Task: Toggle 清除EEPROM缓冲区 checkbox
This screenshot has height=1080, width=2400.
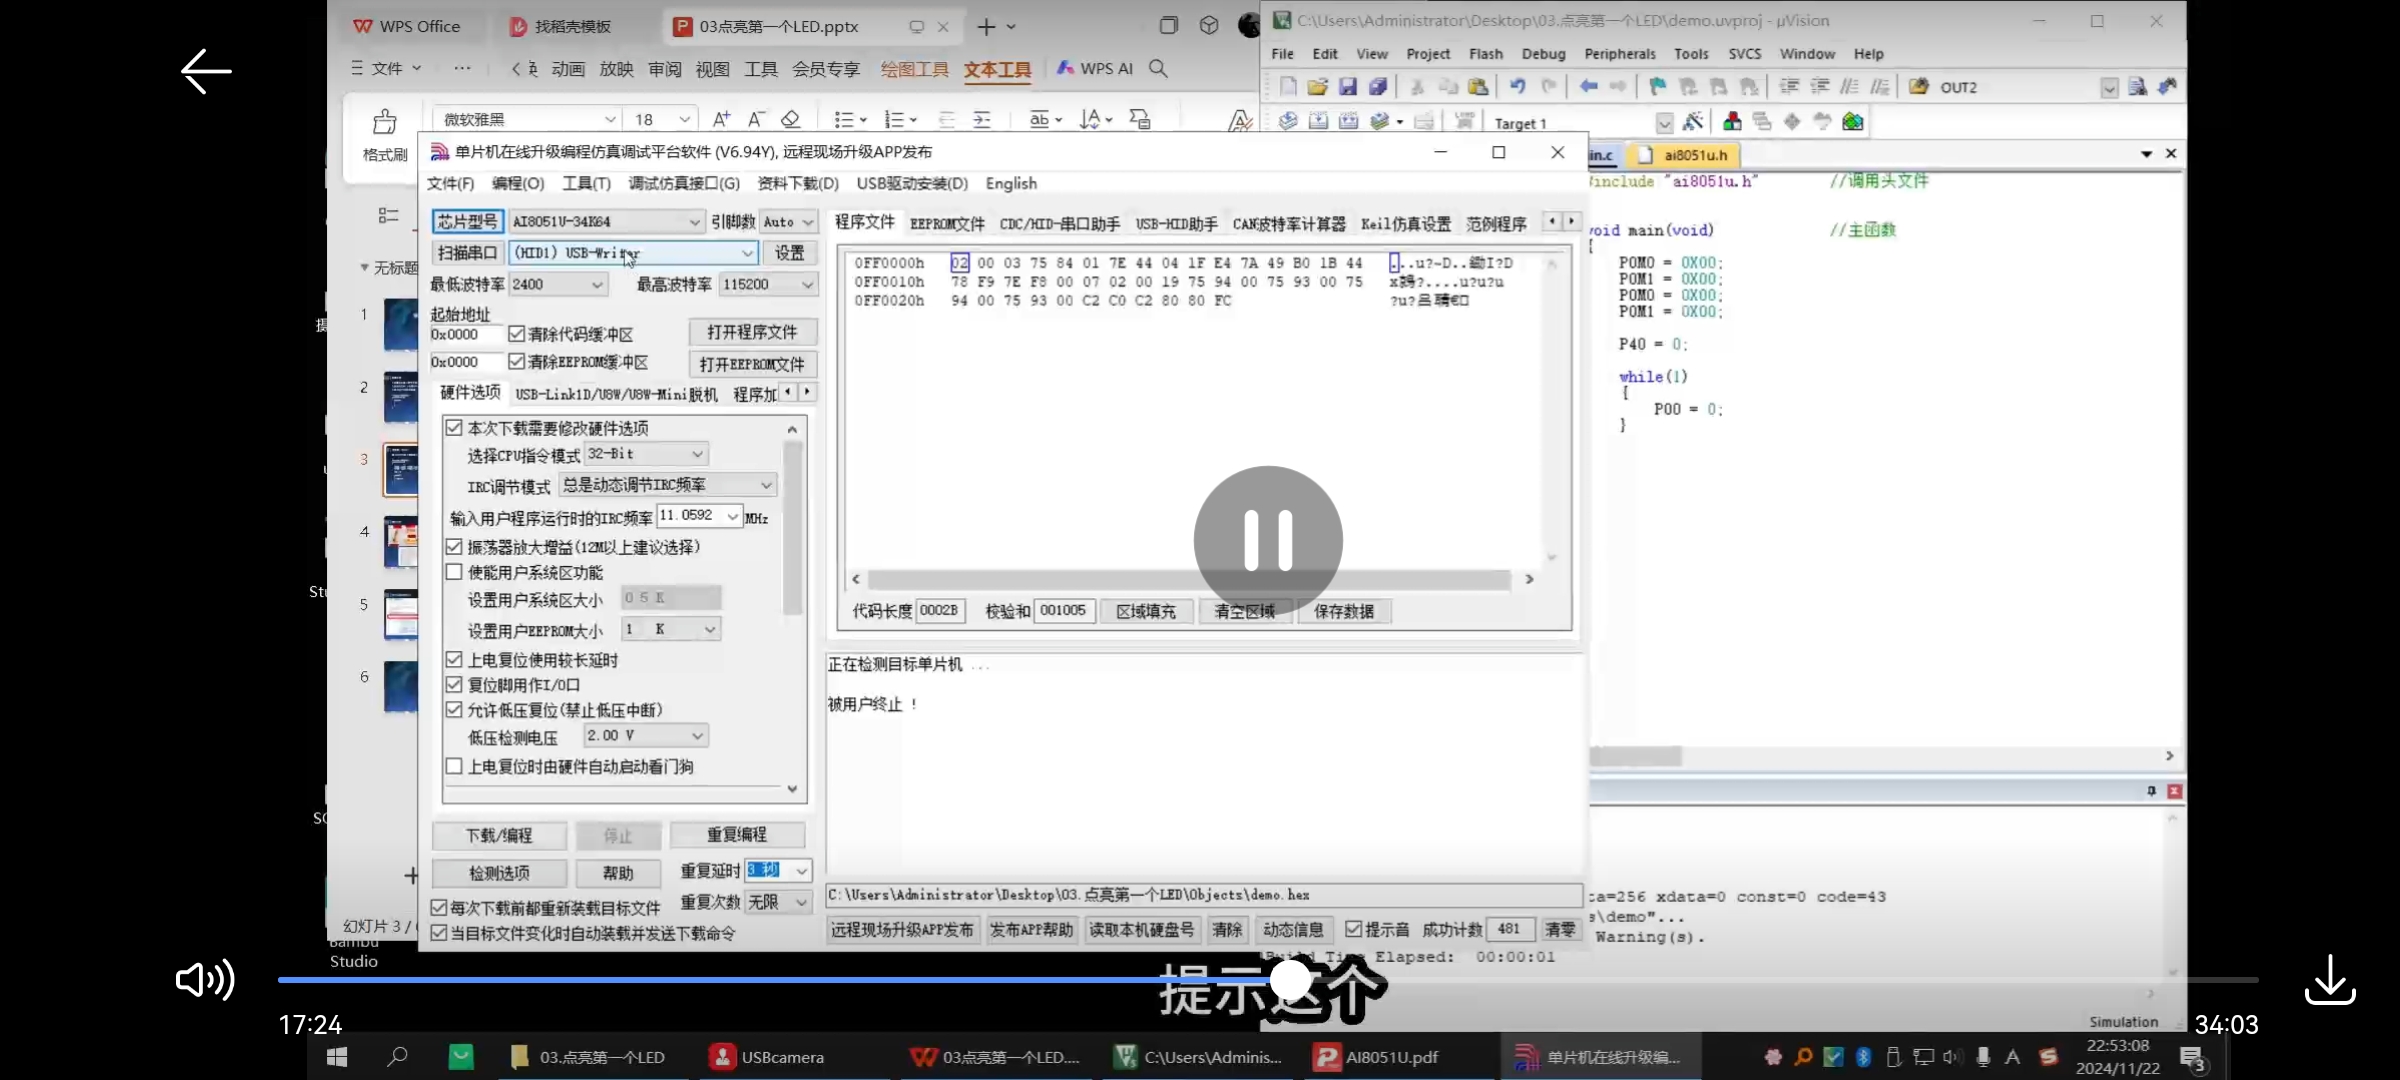Action: [x=517, y=361]
